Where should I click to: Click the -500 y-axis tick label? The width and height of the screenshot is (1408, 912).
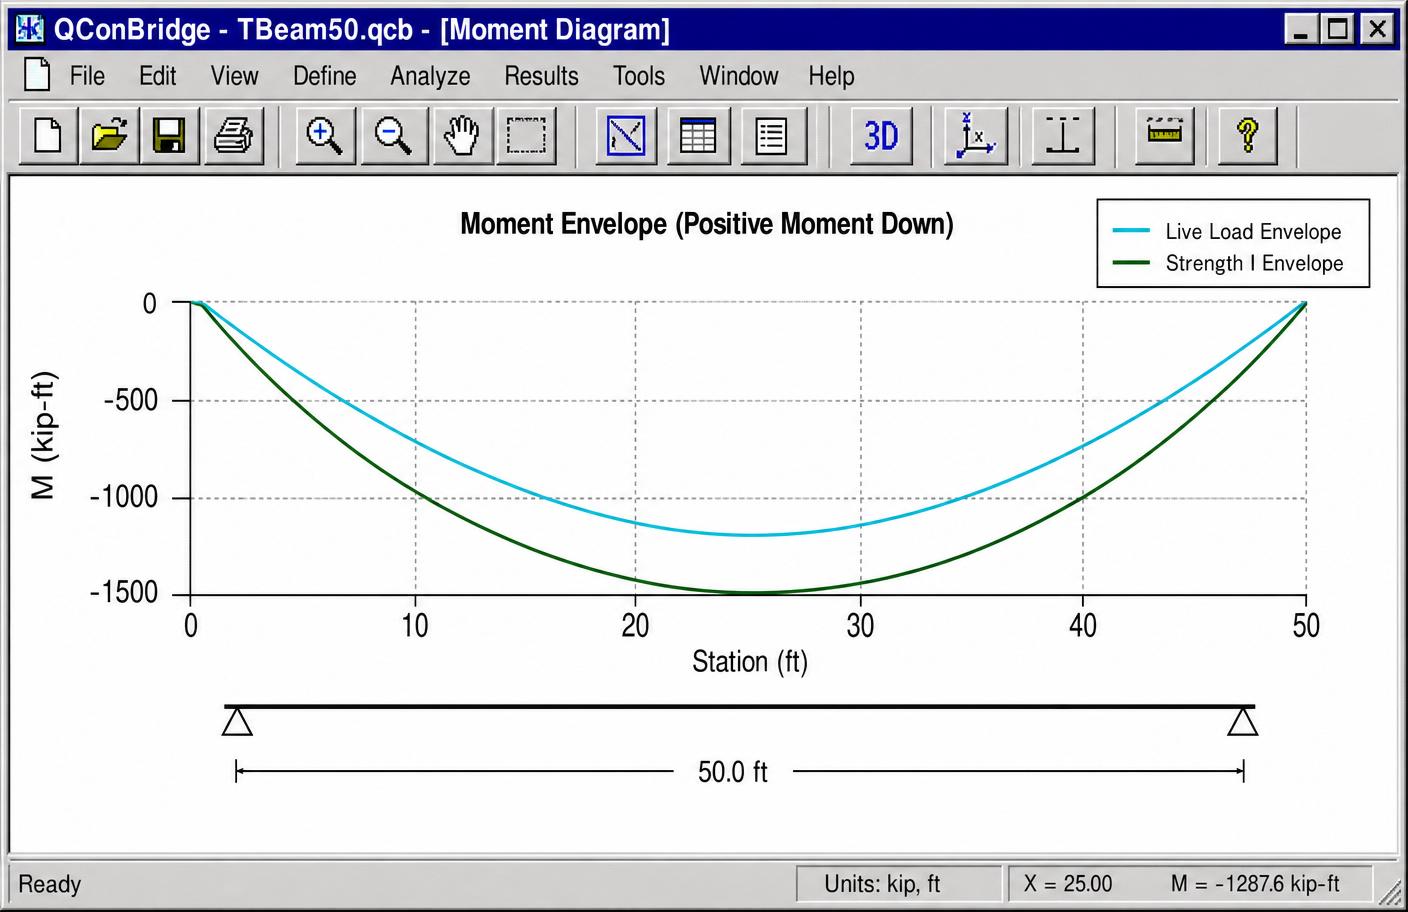(x=131, y=400)
